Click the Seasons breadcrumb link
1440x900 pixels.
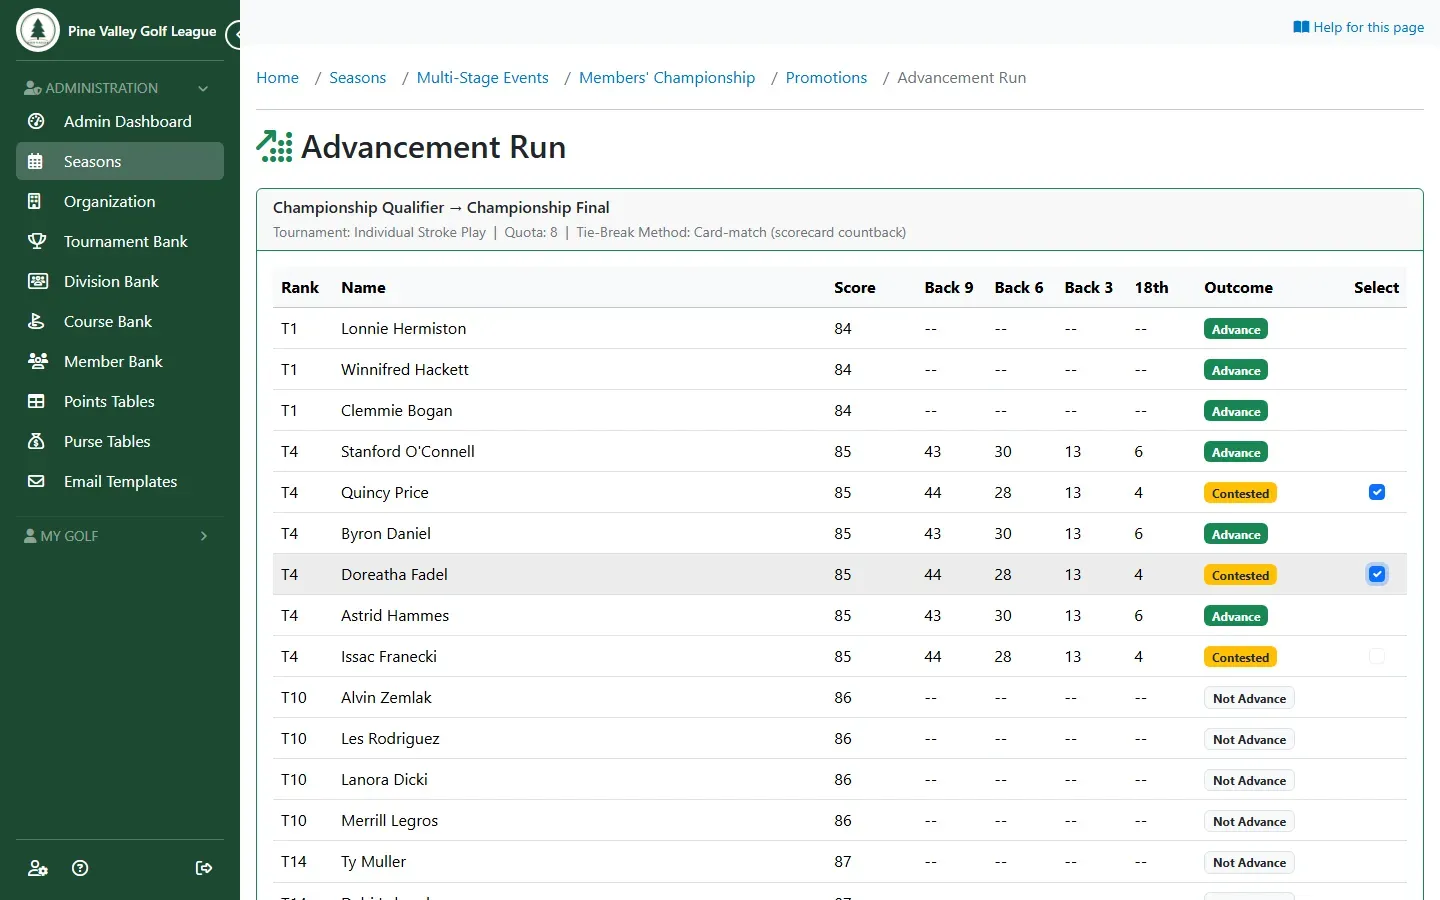coord(357,78)
